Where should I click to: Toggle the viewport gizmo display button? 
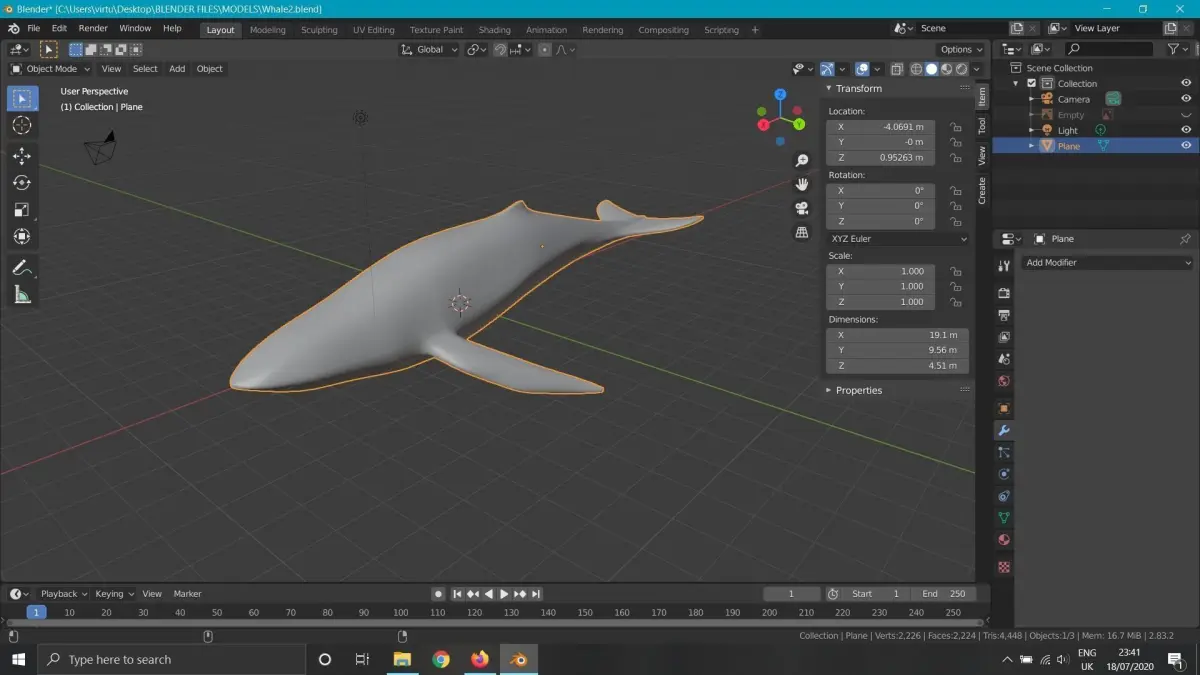point(827,69)
